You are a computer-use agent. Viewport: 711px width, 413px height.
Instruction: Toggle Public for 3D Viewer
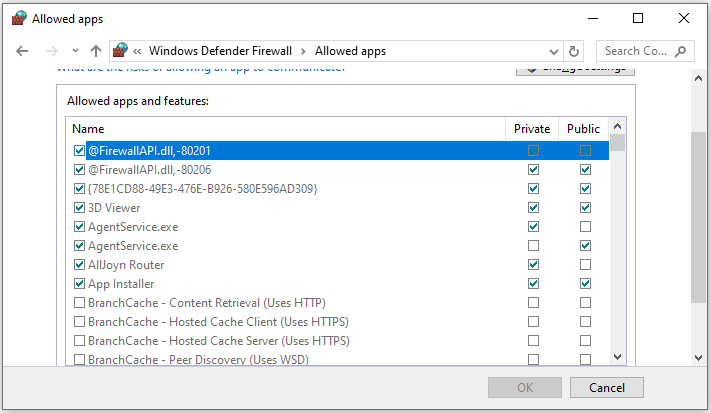585,208
